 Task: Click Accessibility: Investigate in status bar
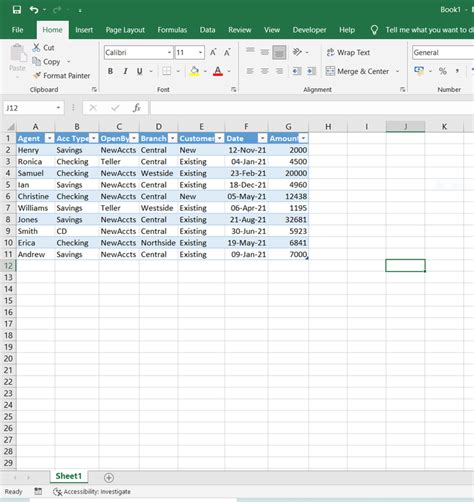(x=92, y=491)
